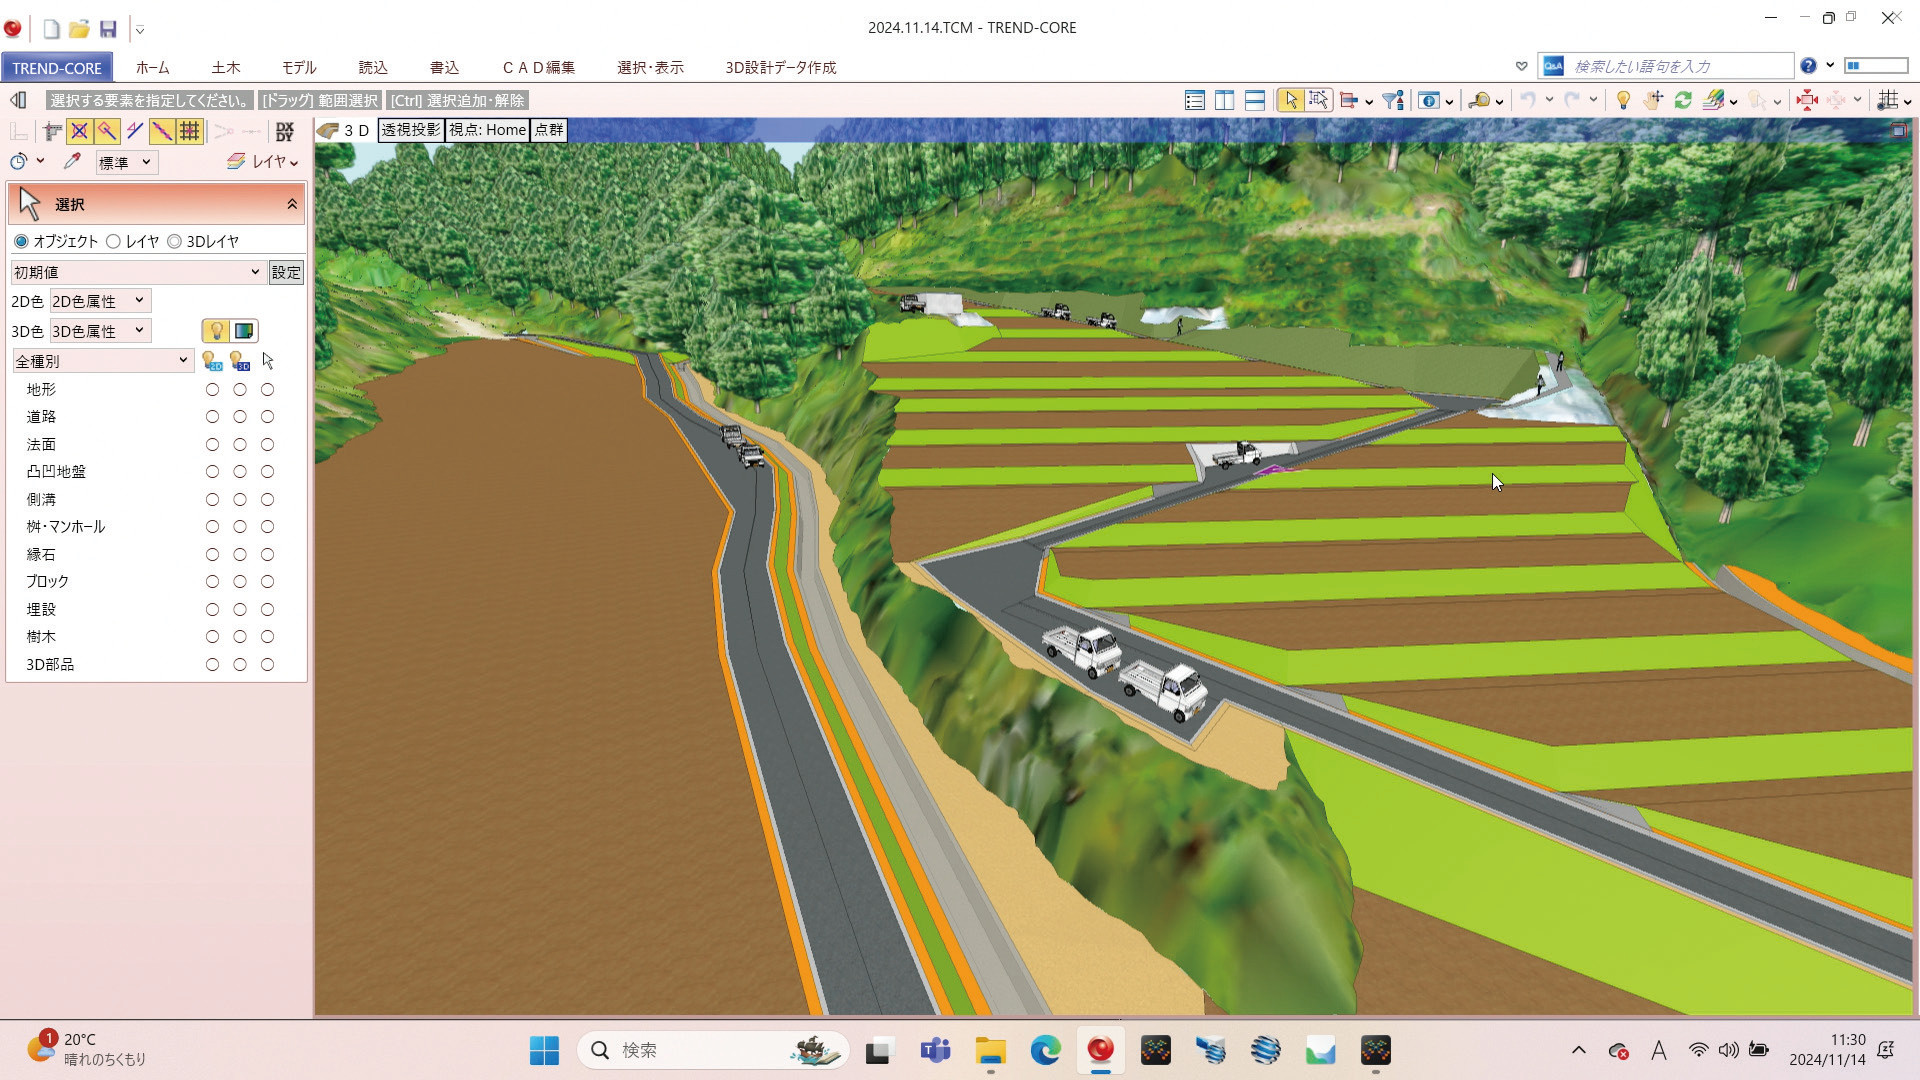Select the オブジェクト radio button

21,241
